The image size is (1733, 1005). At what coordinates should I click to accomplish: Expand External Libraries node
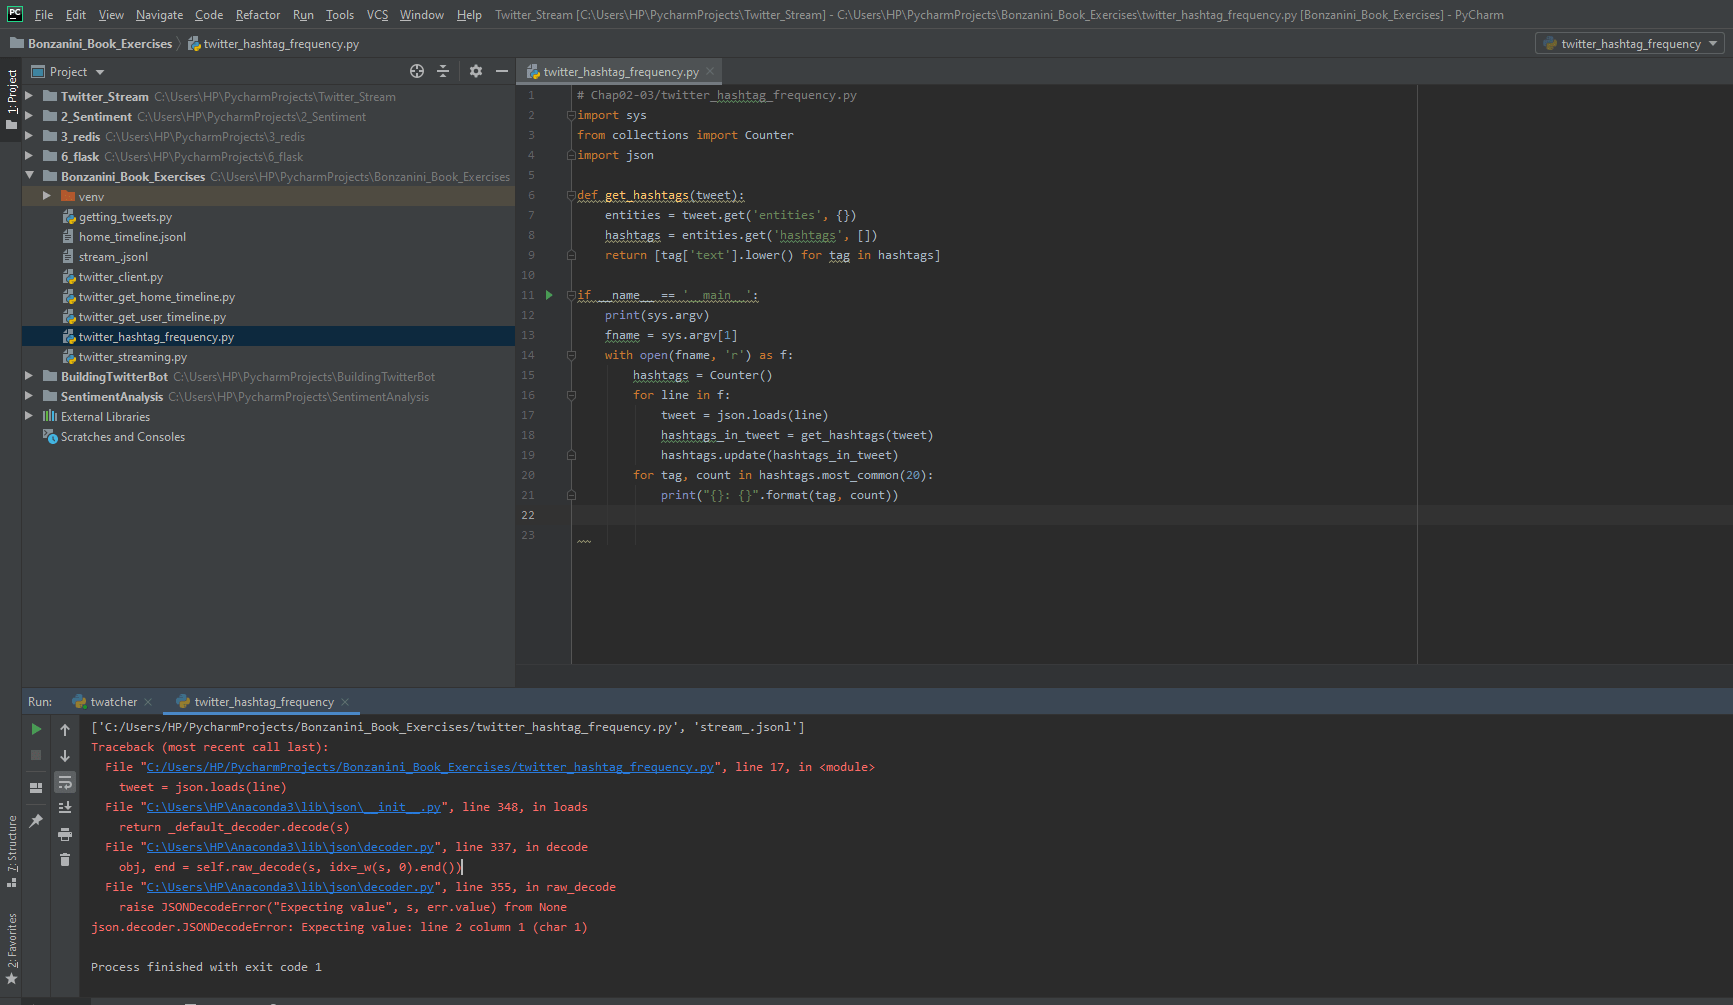click(29, 416)
